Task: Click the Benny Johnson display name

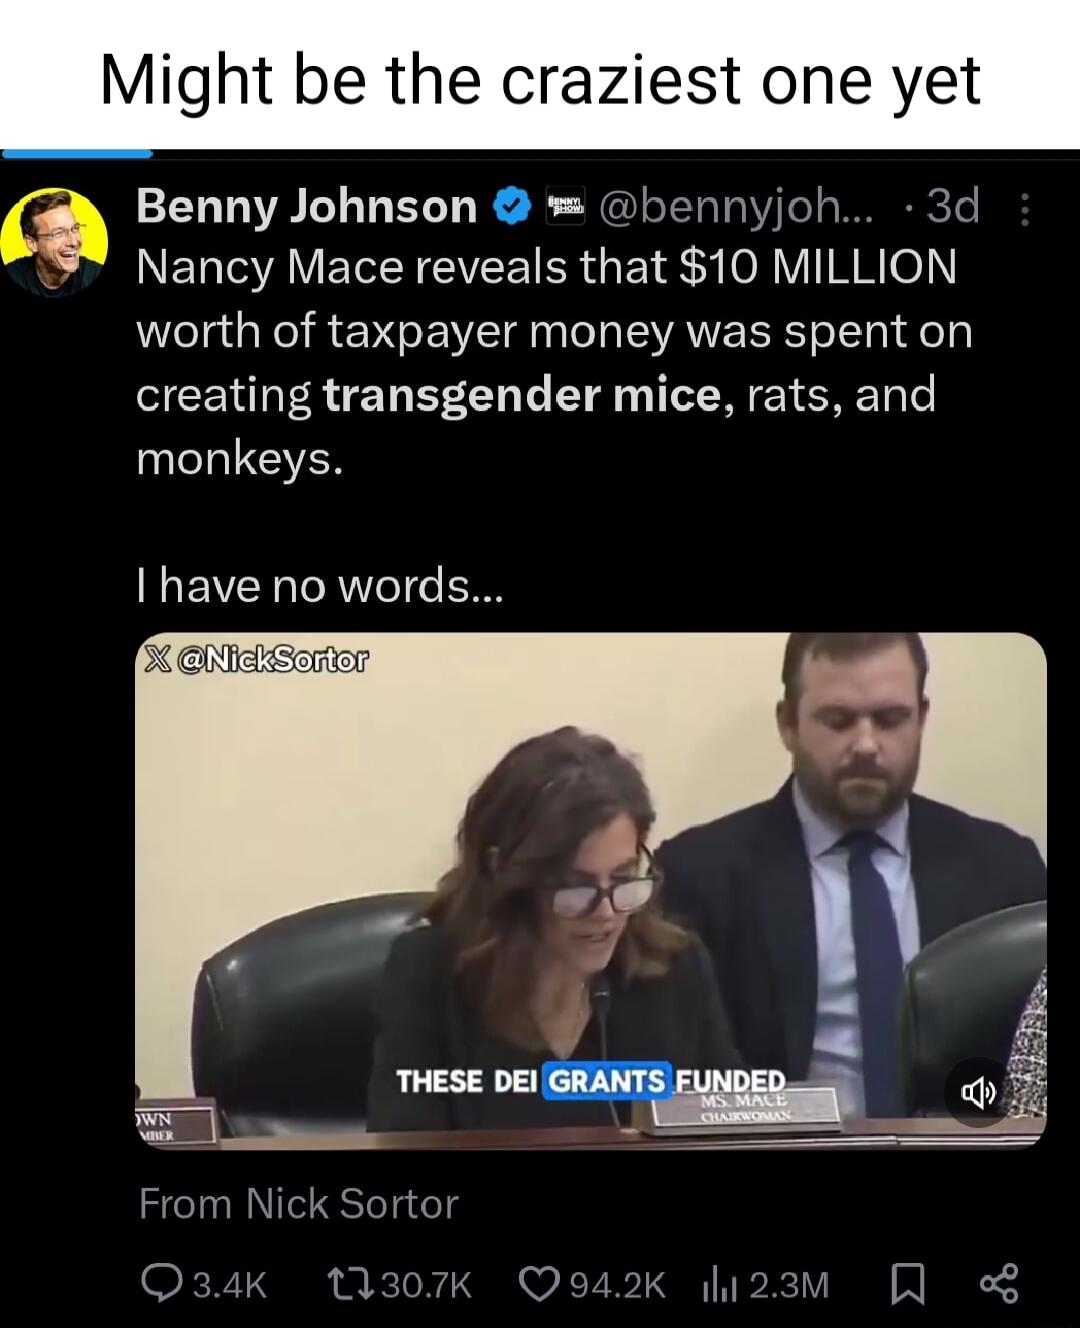Action: [x=306, y=207]
